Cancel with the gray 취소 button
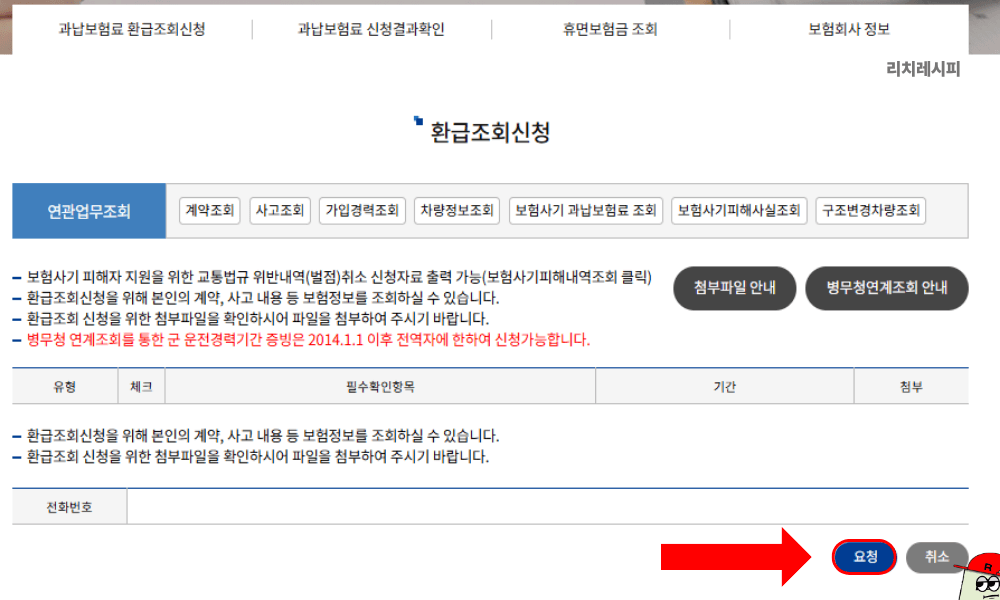 tap(936, 557)
